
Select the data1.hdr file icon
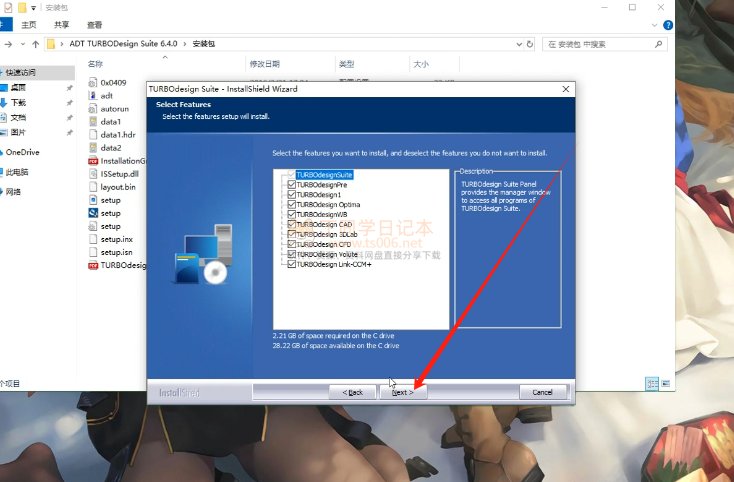(x=93, y=135)
